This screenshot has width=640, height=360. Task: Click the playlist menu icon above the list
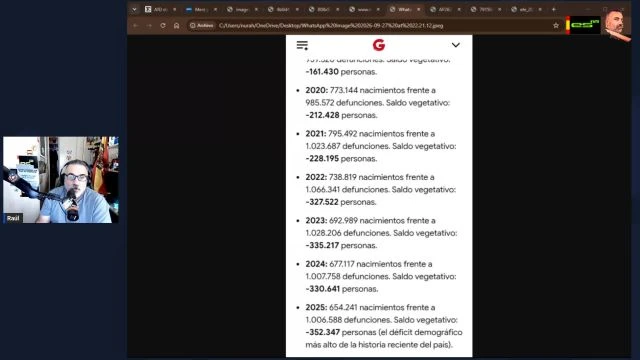coord(302,45)
